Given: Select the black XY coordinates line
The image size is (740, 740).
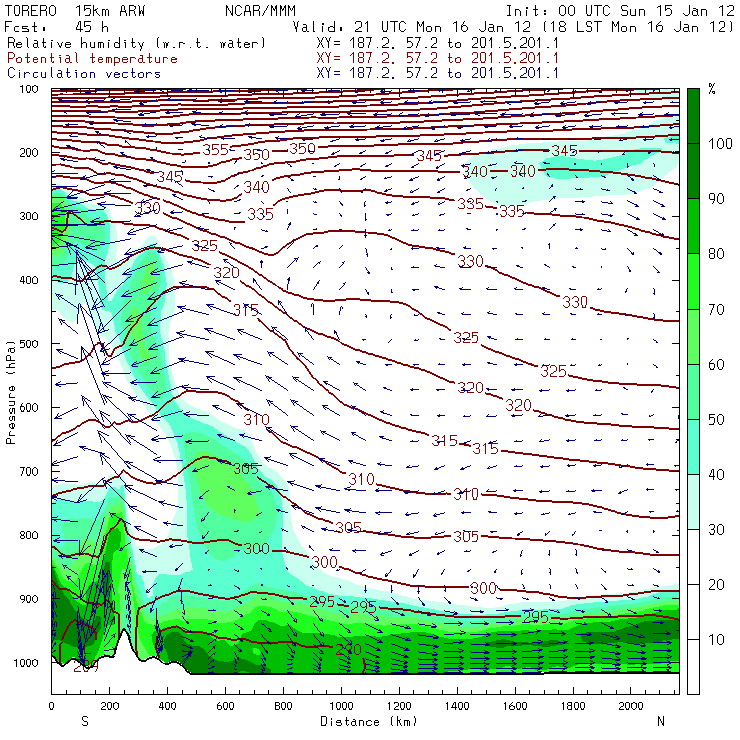Looking at the screenshot, I should 437,43.
